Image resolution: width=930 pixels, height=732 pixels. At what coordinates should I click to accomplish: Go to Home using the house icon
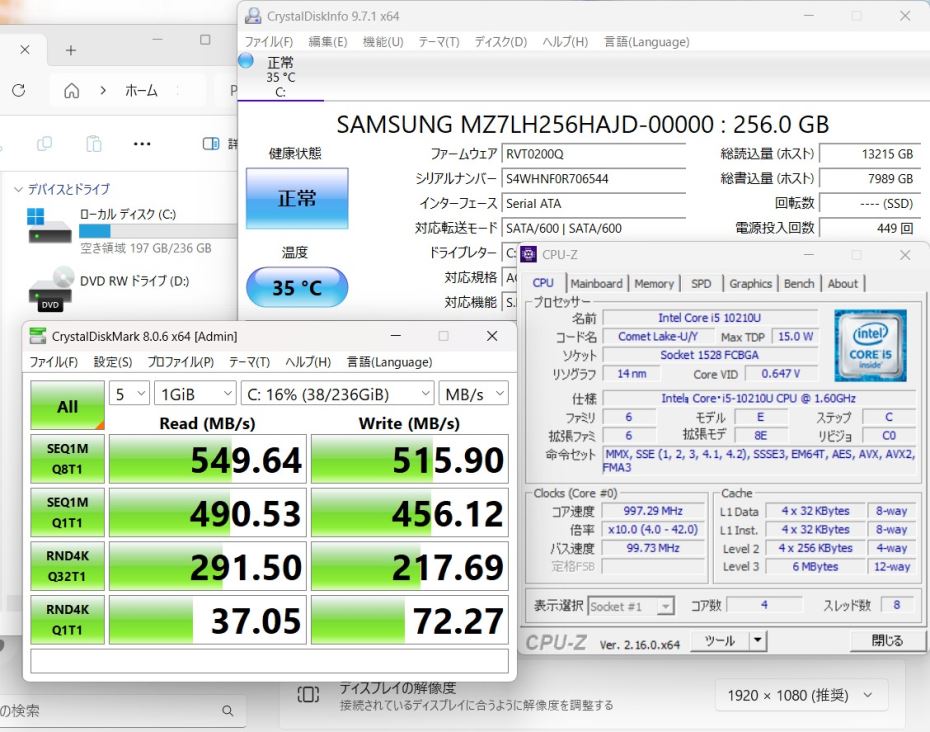coord(71,90)
